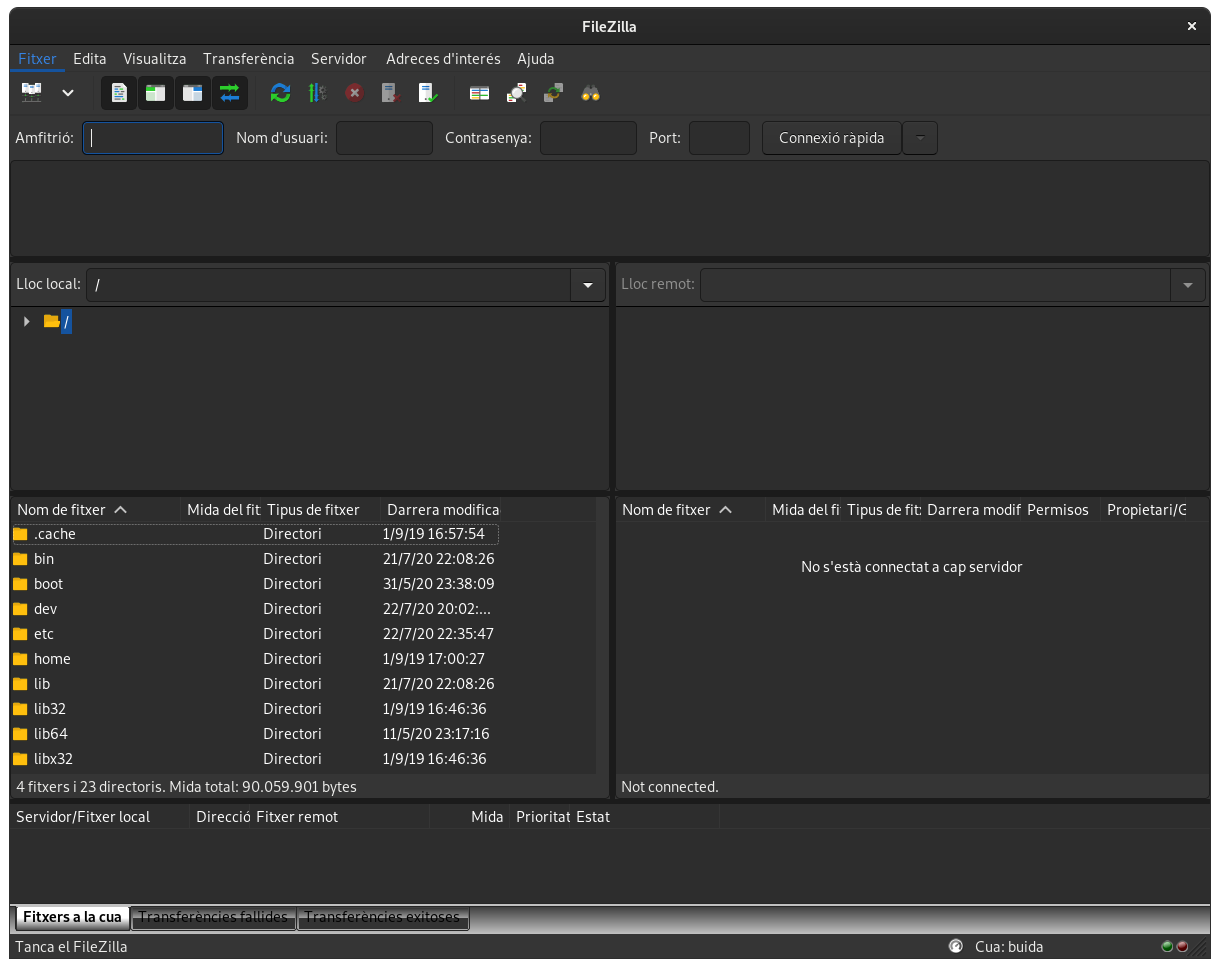Image resolution: width=1220 pixels, height=968 pixels.
Task: Open the Site Manager icon
Action: (32, 93)
